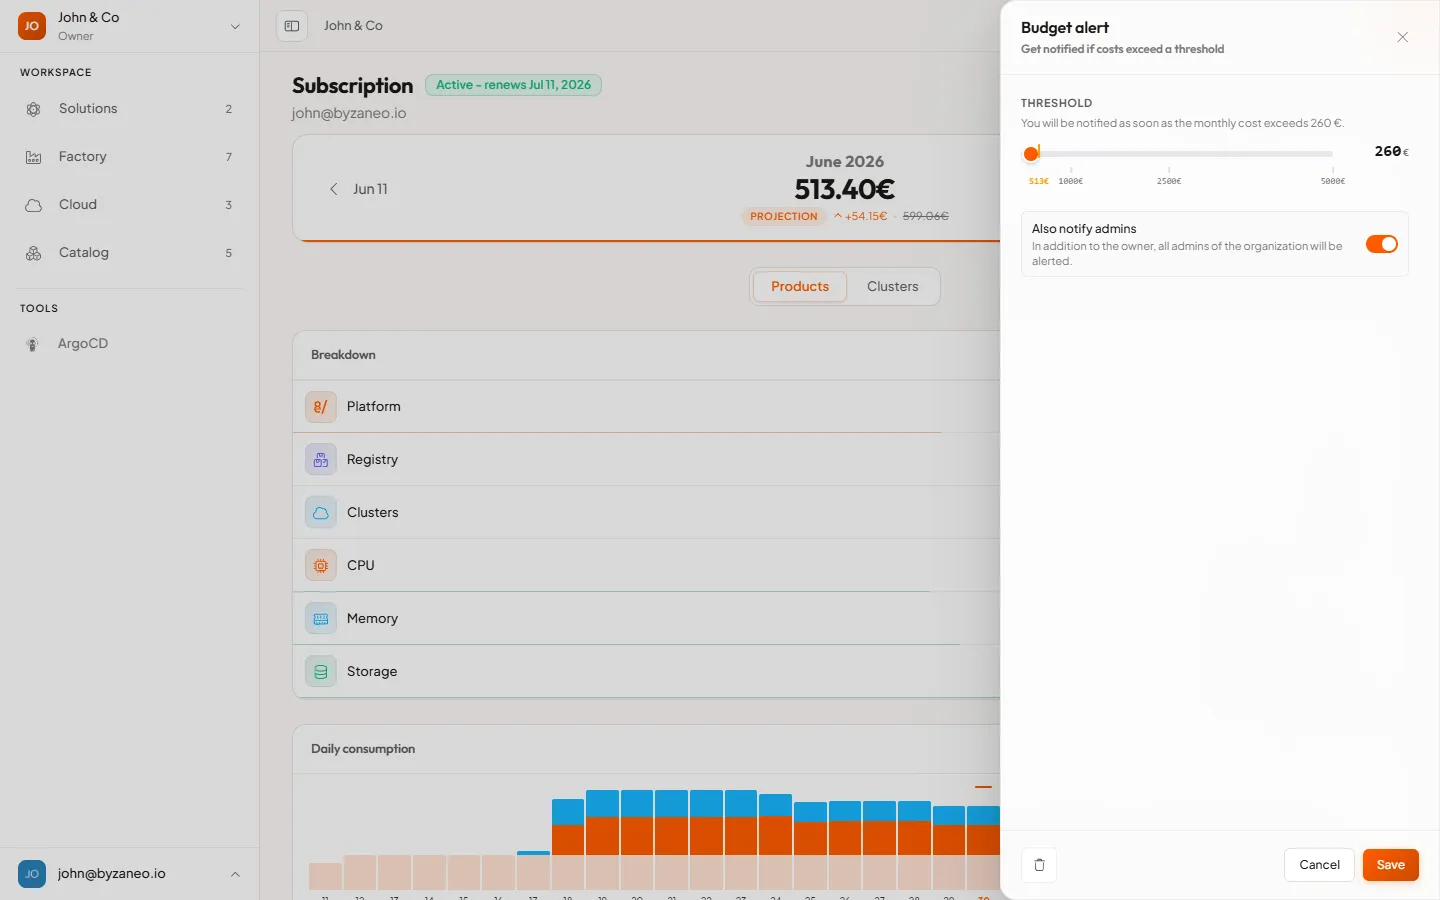Open Solutions in the workspace menu
Viewport: 1440px width, 900px height.
click(x=130, y=109)
